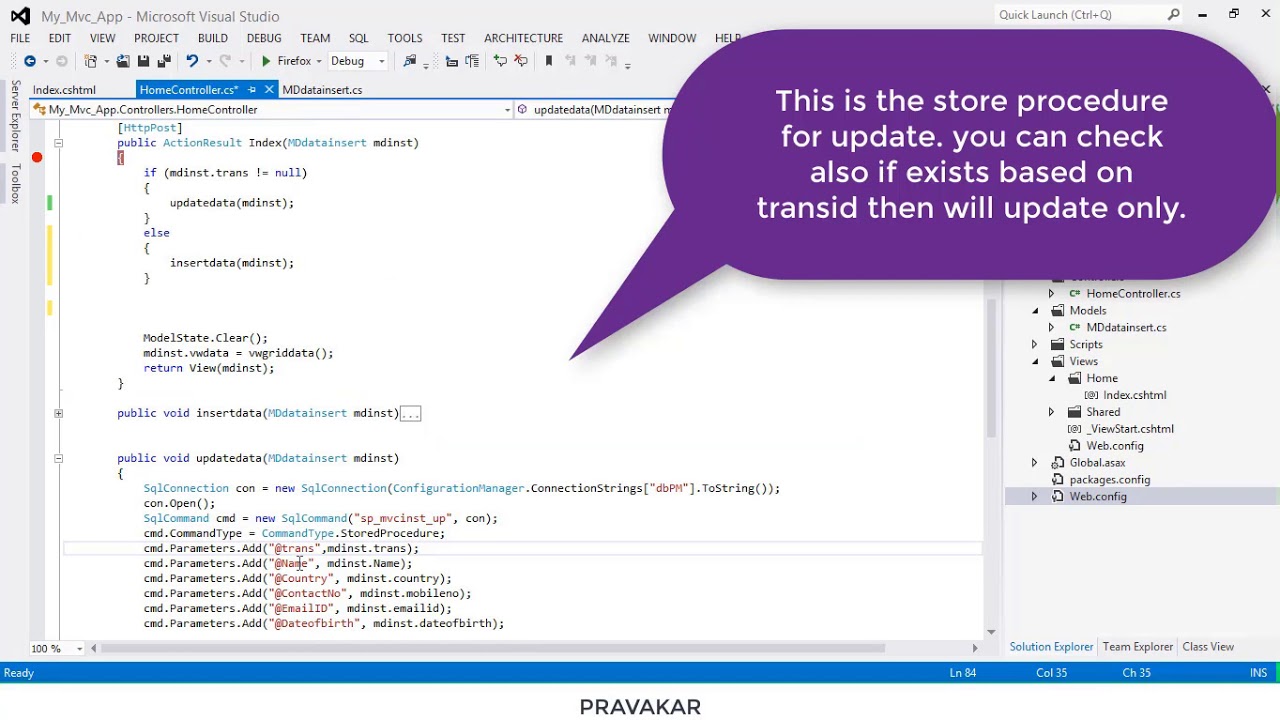
Task: Open the TOOLS menu
Action: coord(405,38)
